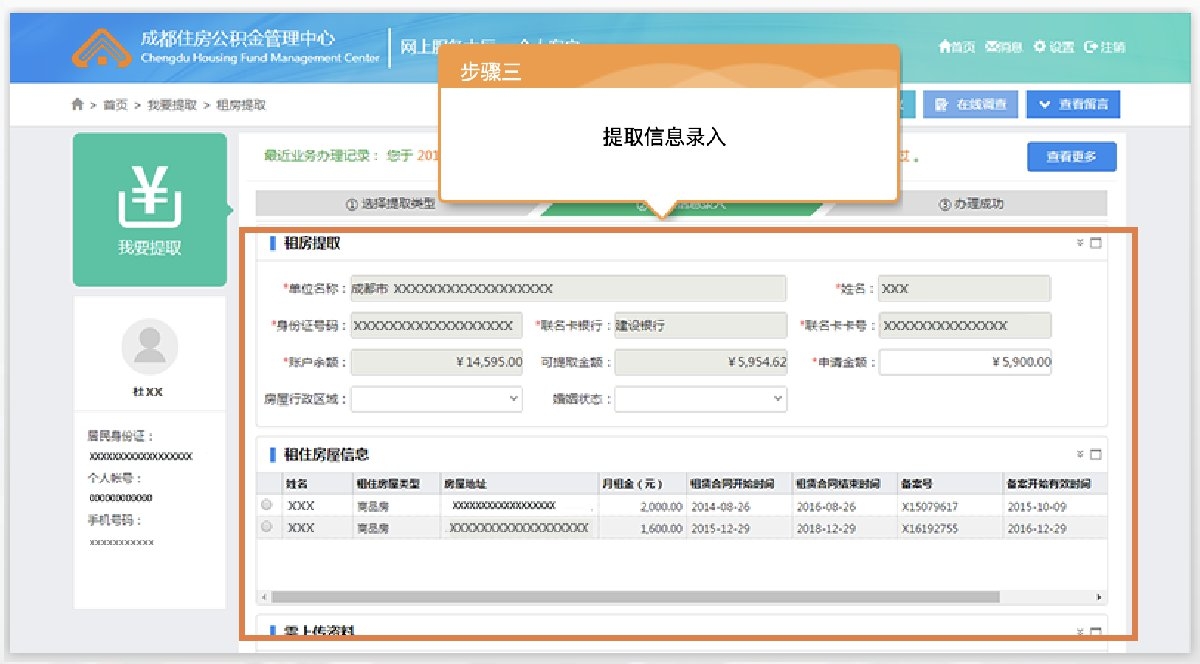Open the 消息 message icon in top navigation
Image resolution: width=1200 pixels, height=664 pixels.
[x=994, y=46]
